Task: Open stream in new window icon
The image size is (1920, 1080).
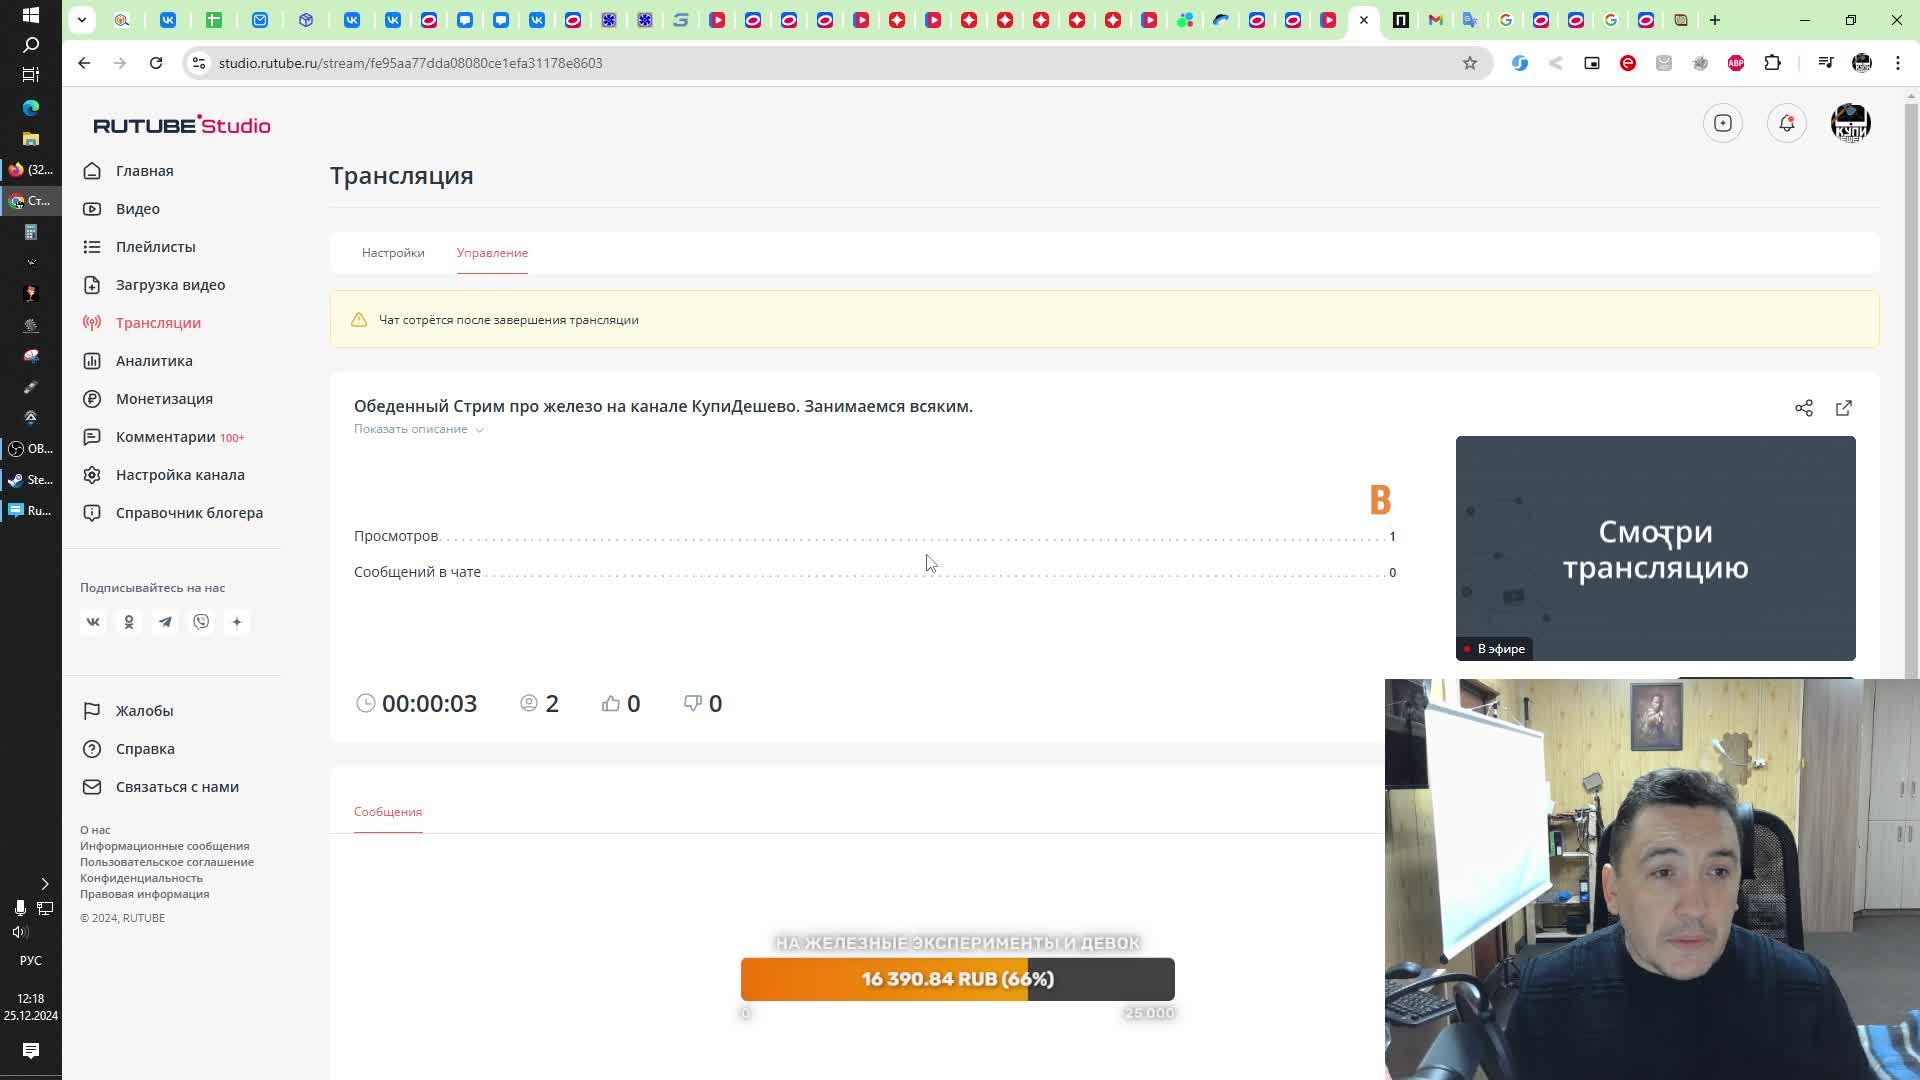Action: [1843, 408]
